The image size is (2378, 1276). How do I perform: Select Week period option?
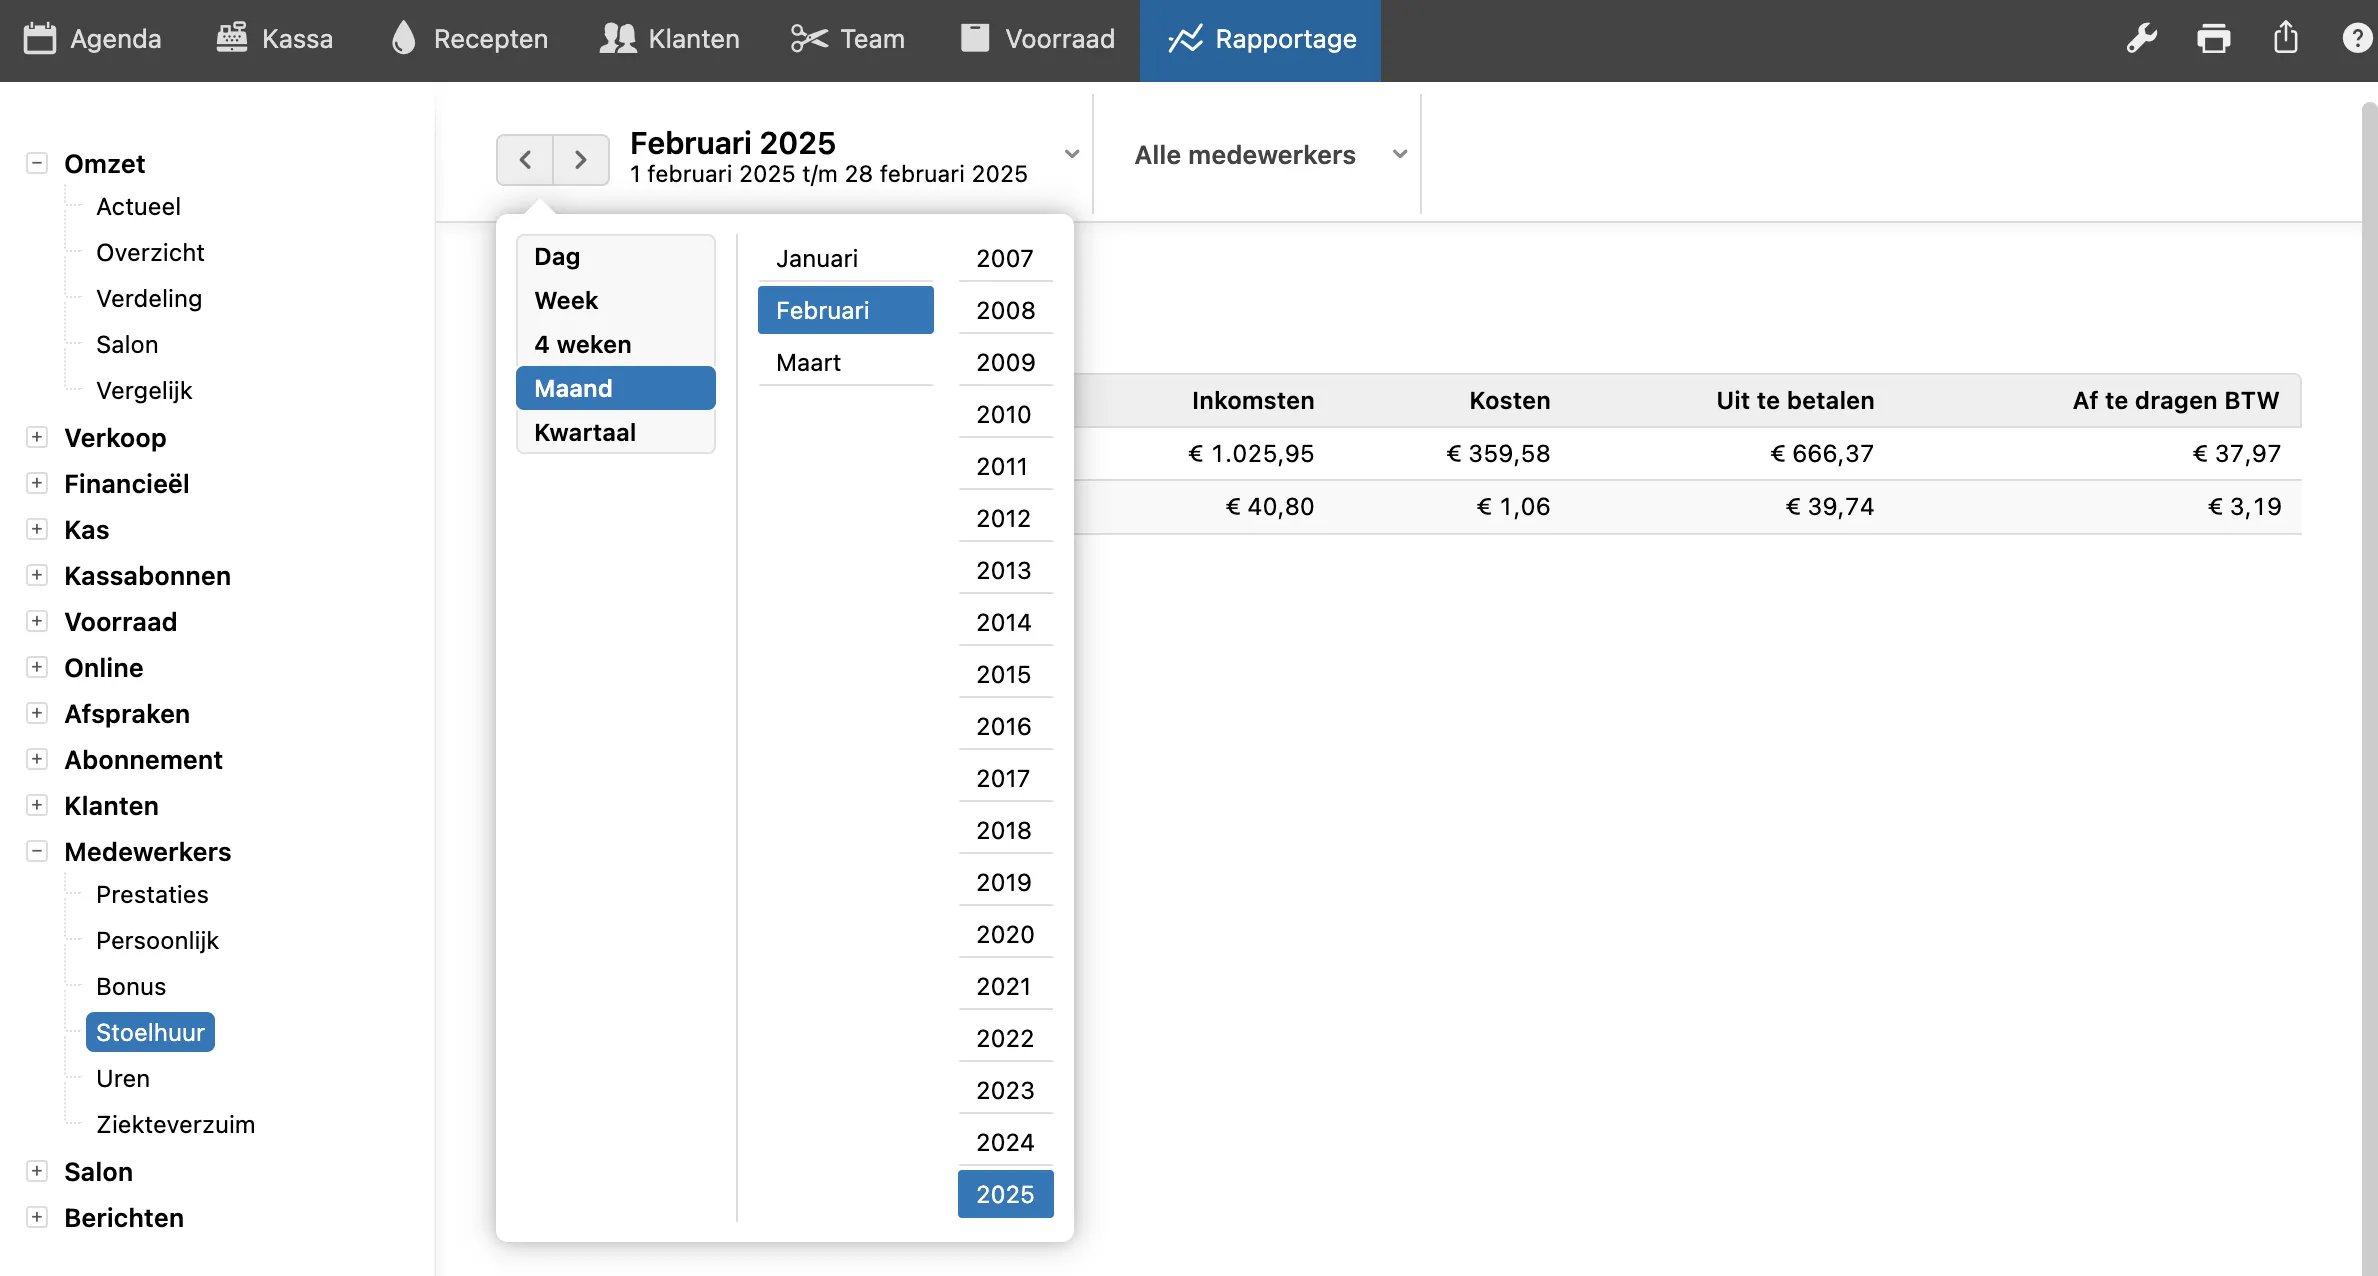(566, 300)
